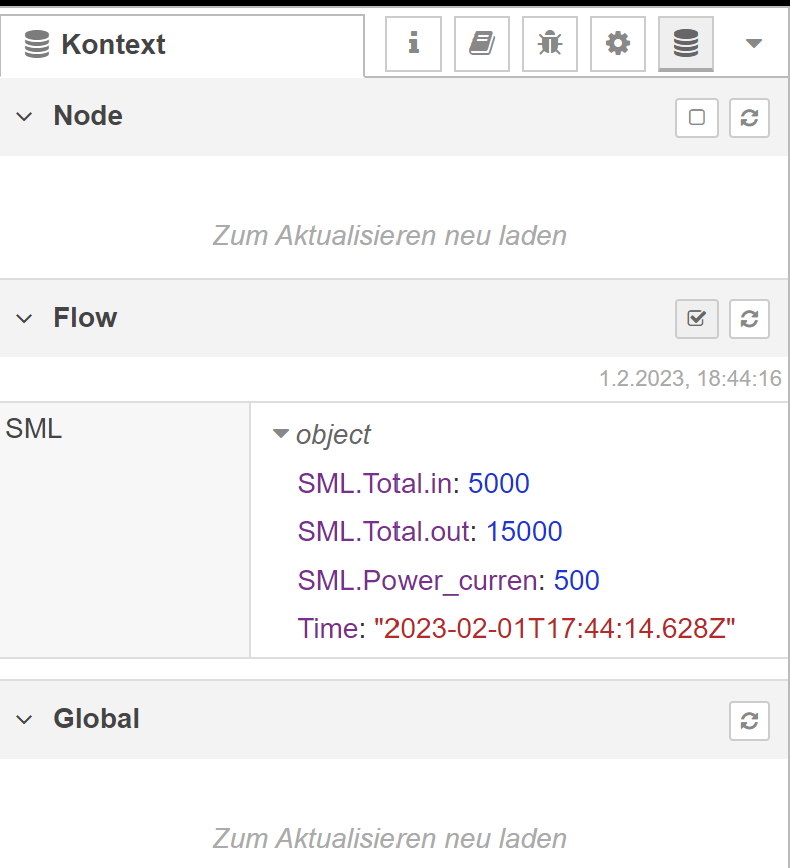This screenshot has width=790, height=868.
Task: Open the Configuration gear sidebar icon
Action: pyautogui.click(x=618, y=44)
